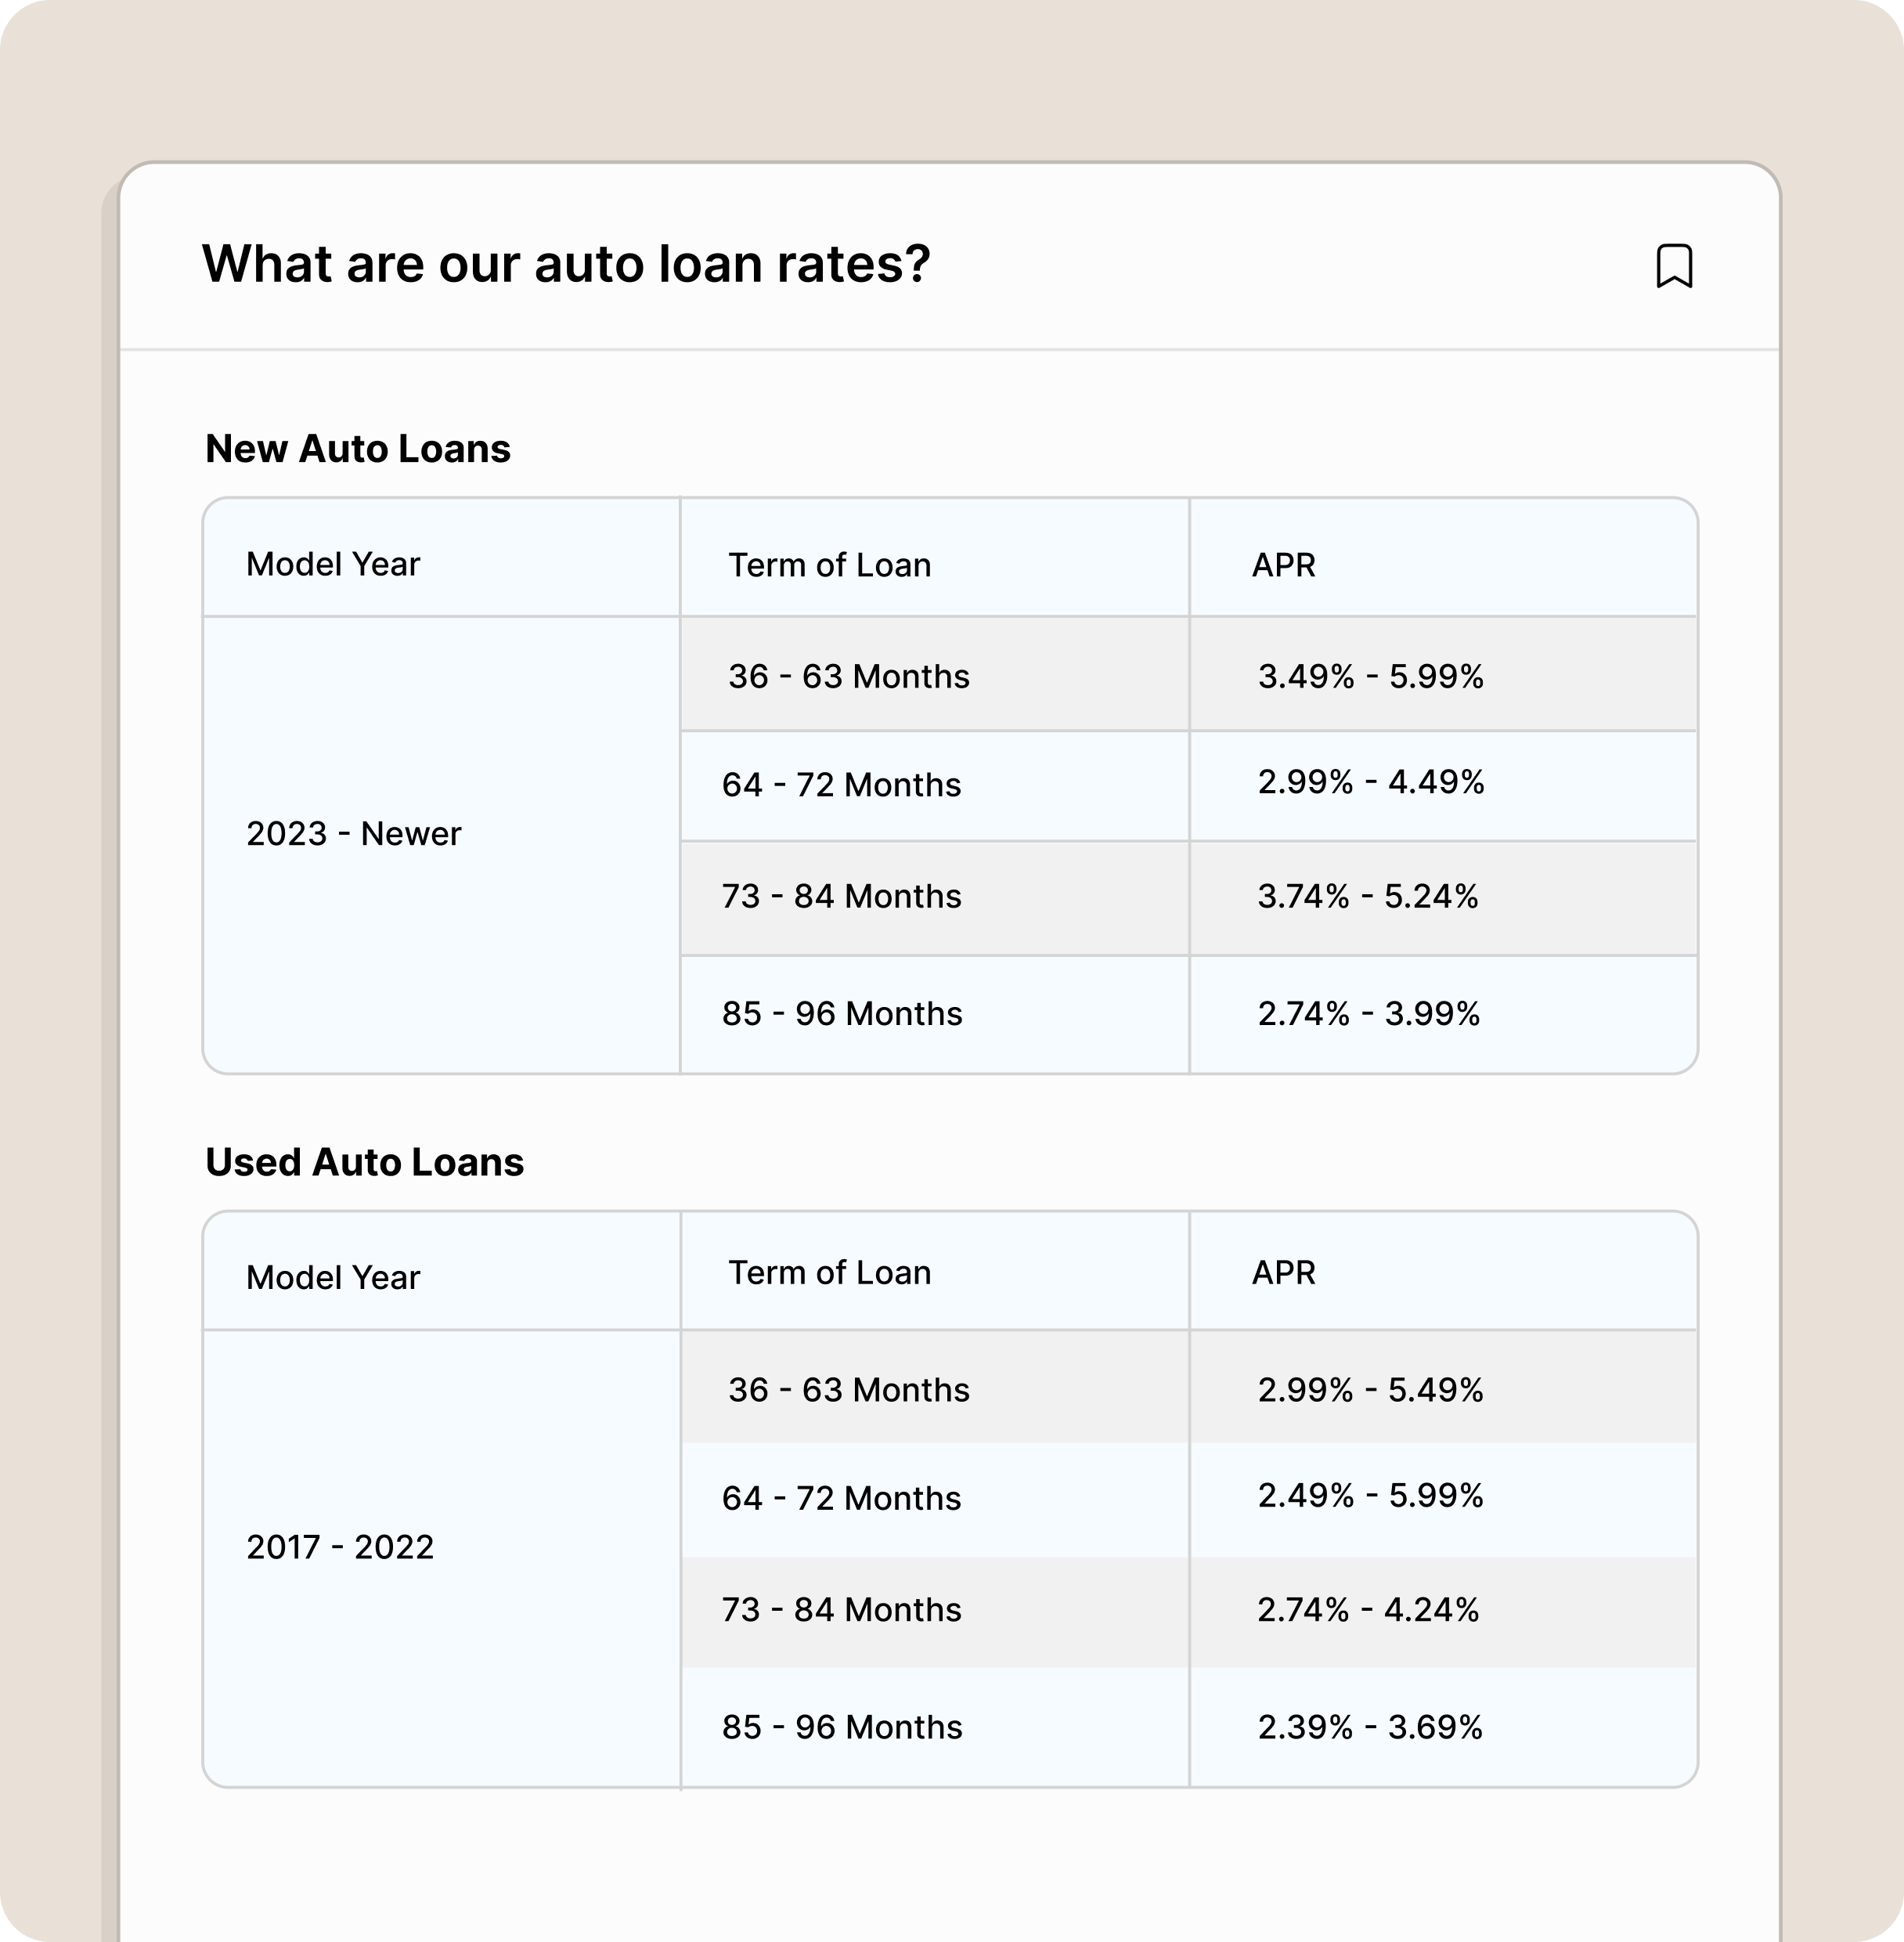Click 85 - 96 Months in Used Auto table
The image size is (1904, 1942).
coord(842,1726)
